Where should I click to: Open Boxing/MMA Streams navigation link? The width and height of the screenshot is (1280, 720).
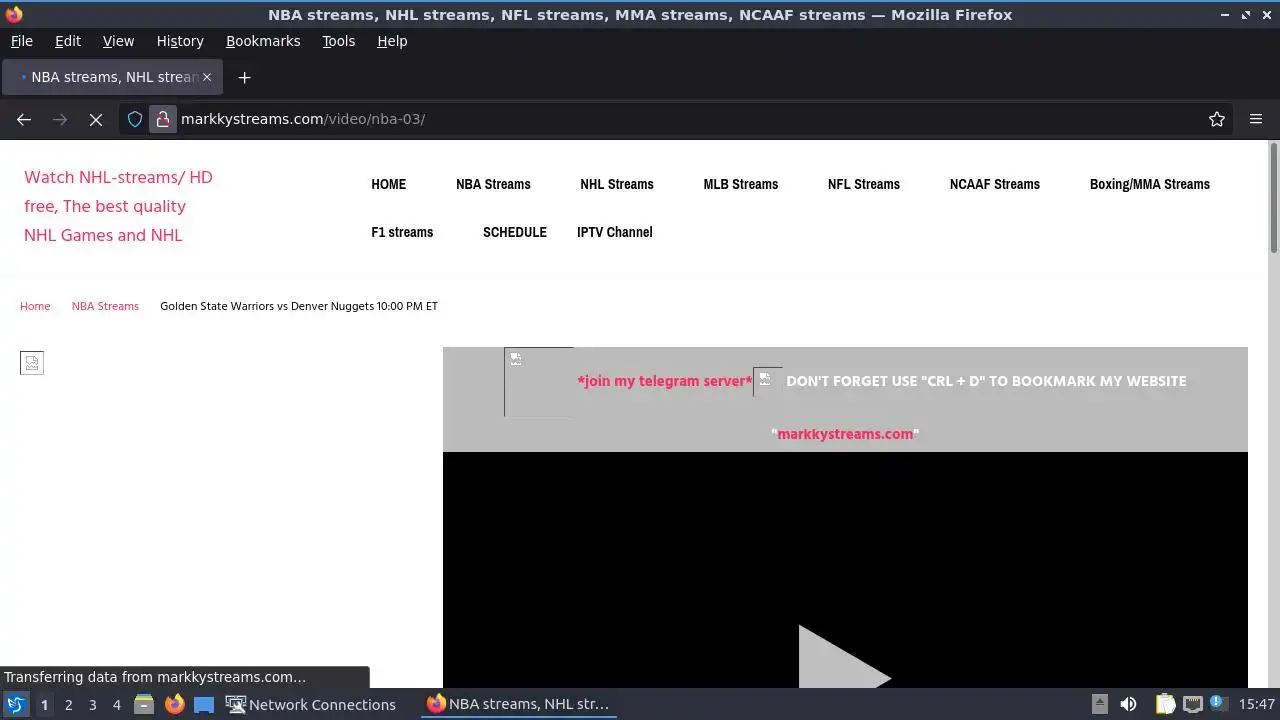click(1150, 184)
